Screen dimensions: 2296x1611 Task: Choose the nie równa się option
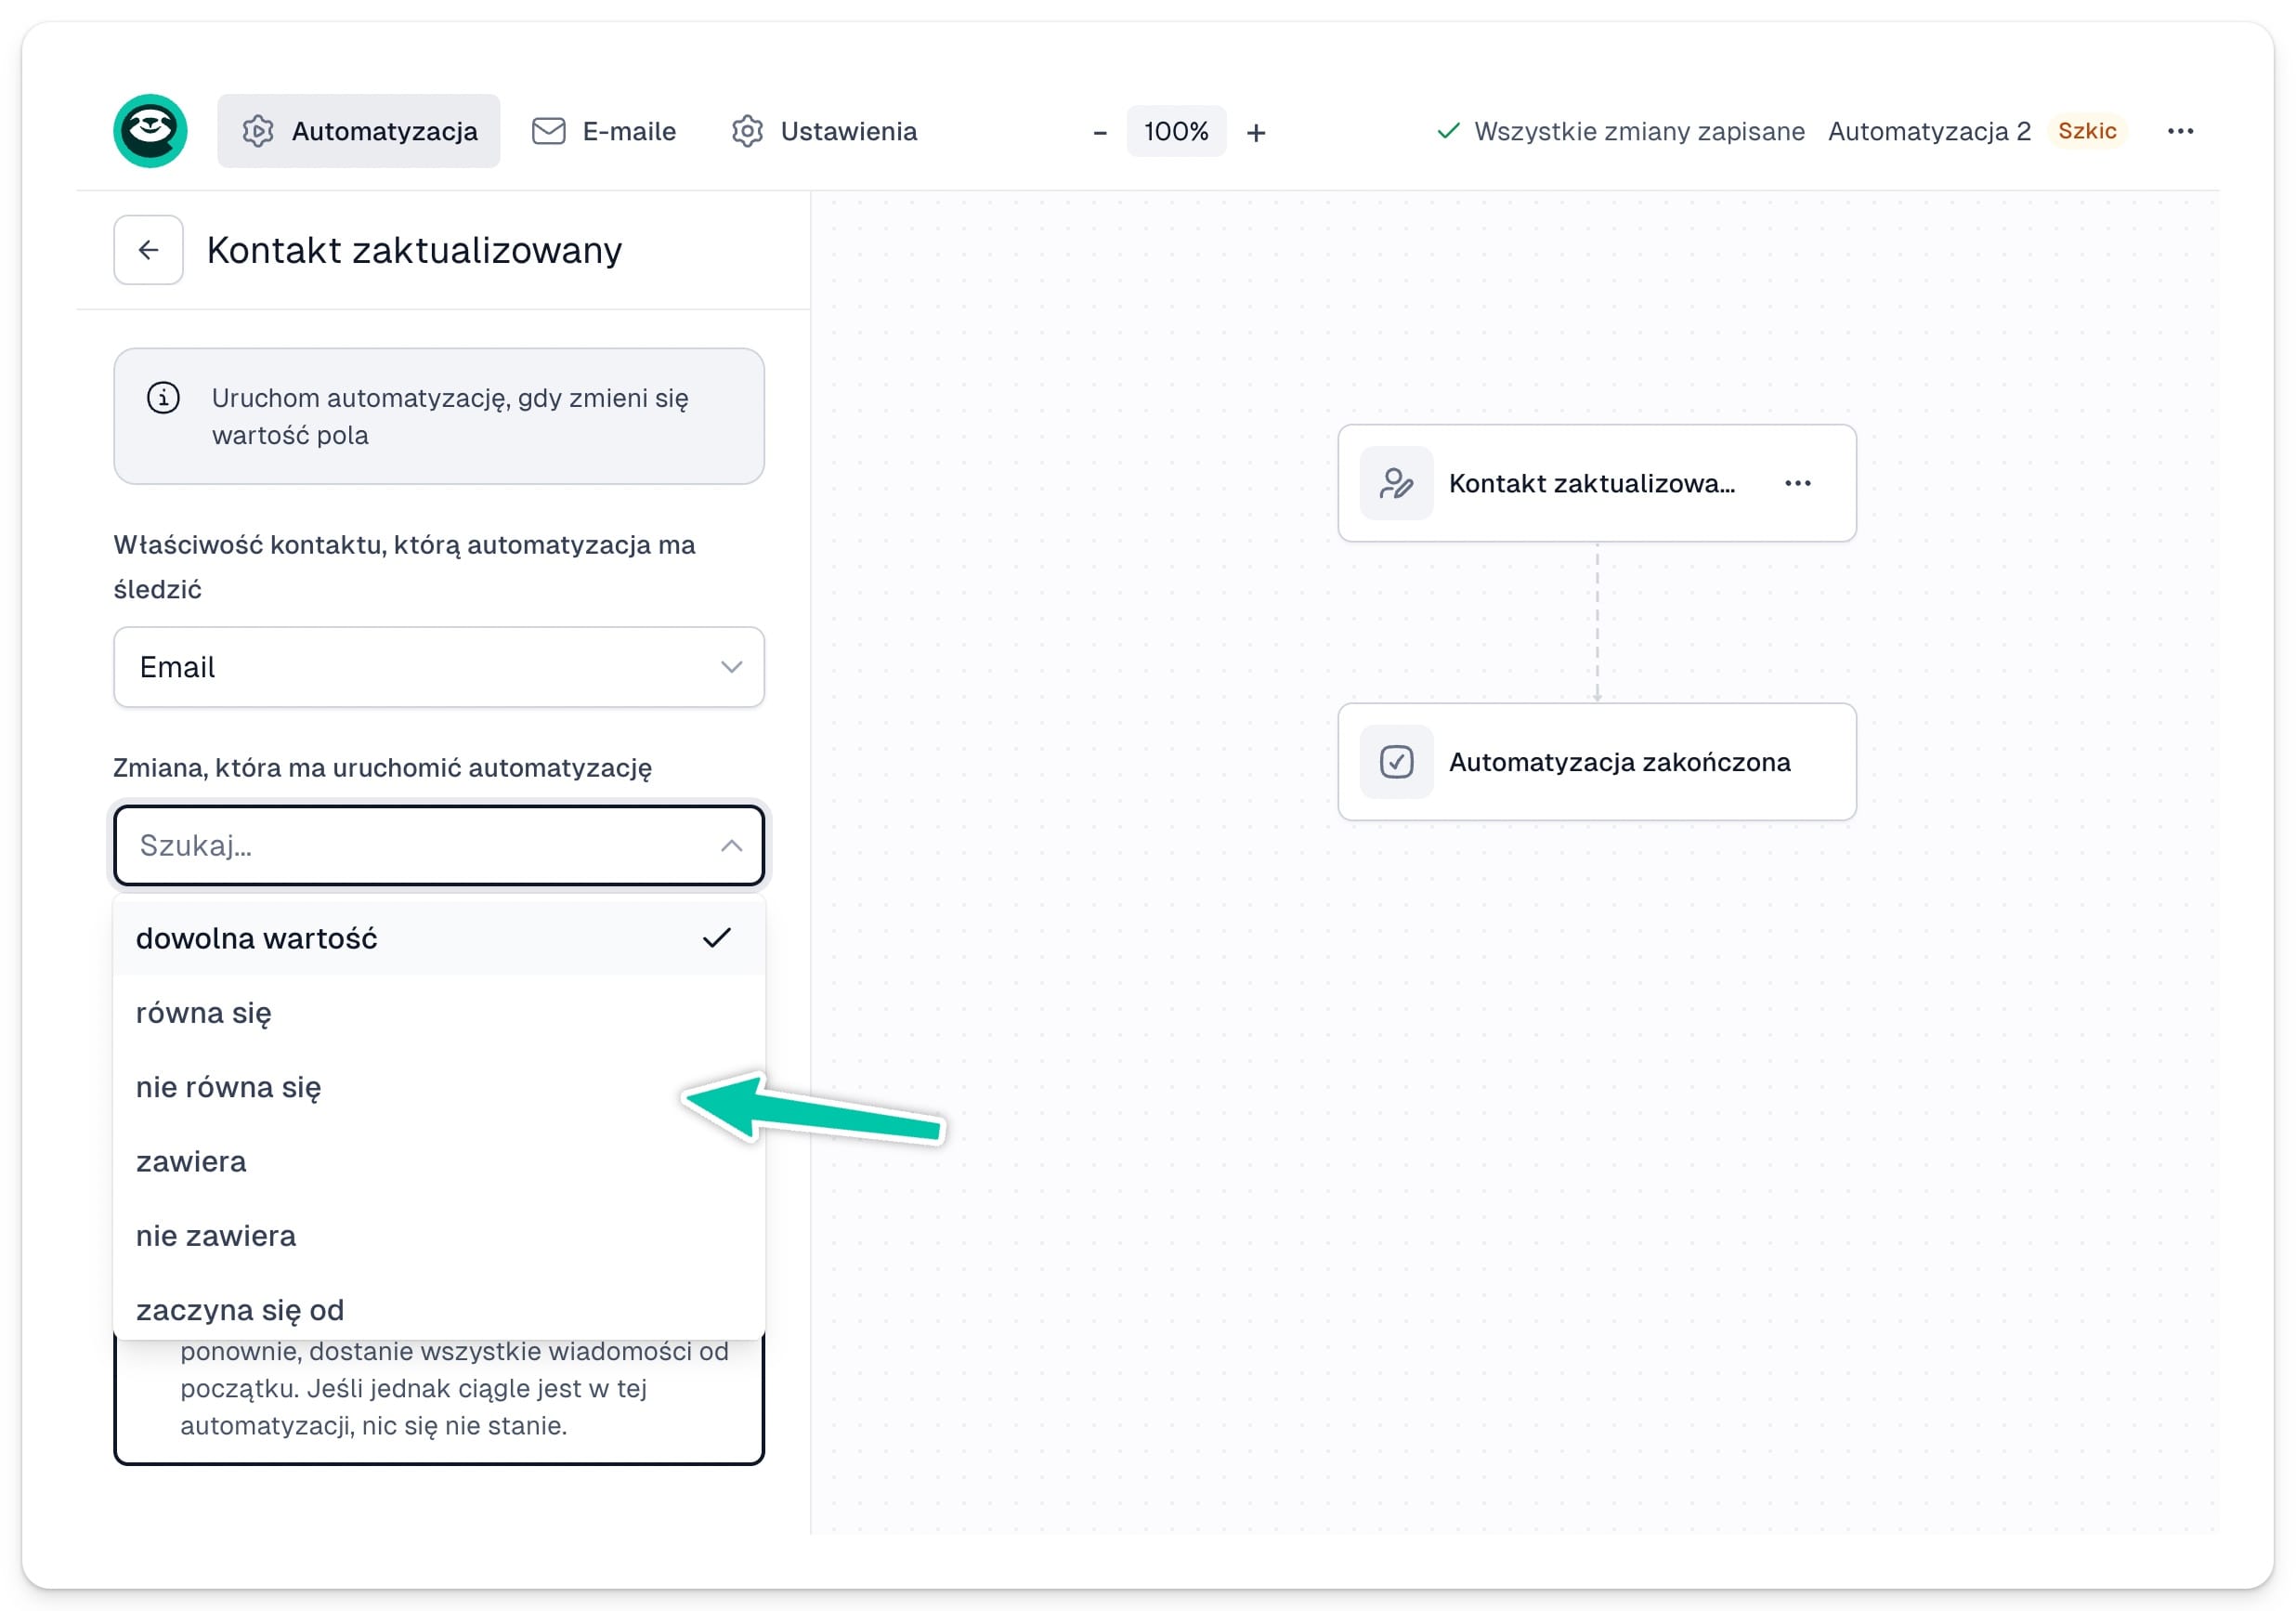[439, 1087]
